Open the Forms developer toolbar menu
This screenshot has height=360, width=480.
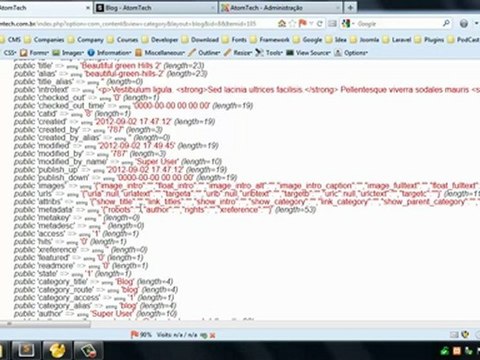(x=34, y=53)
